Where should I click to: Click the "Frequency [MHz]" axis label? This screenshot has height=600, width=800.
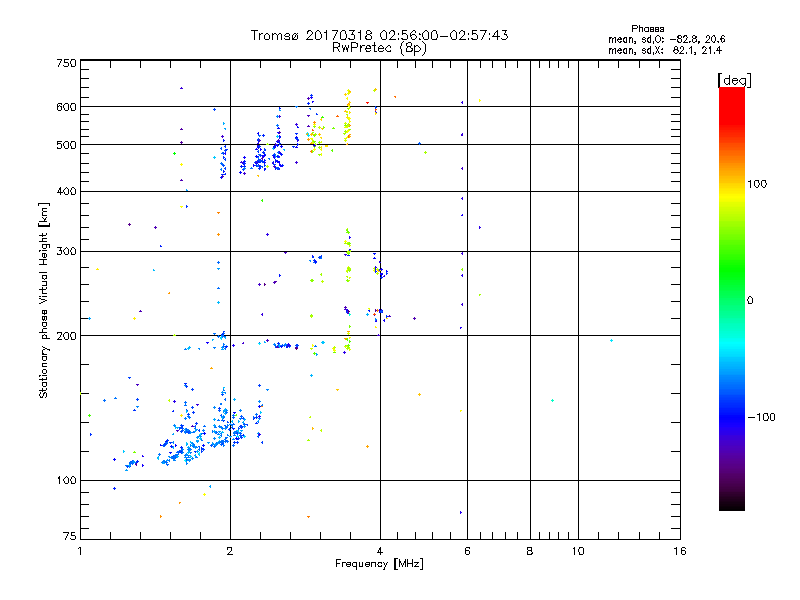click(x=379, y=564)
